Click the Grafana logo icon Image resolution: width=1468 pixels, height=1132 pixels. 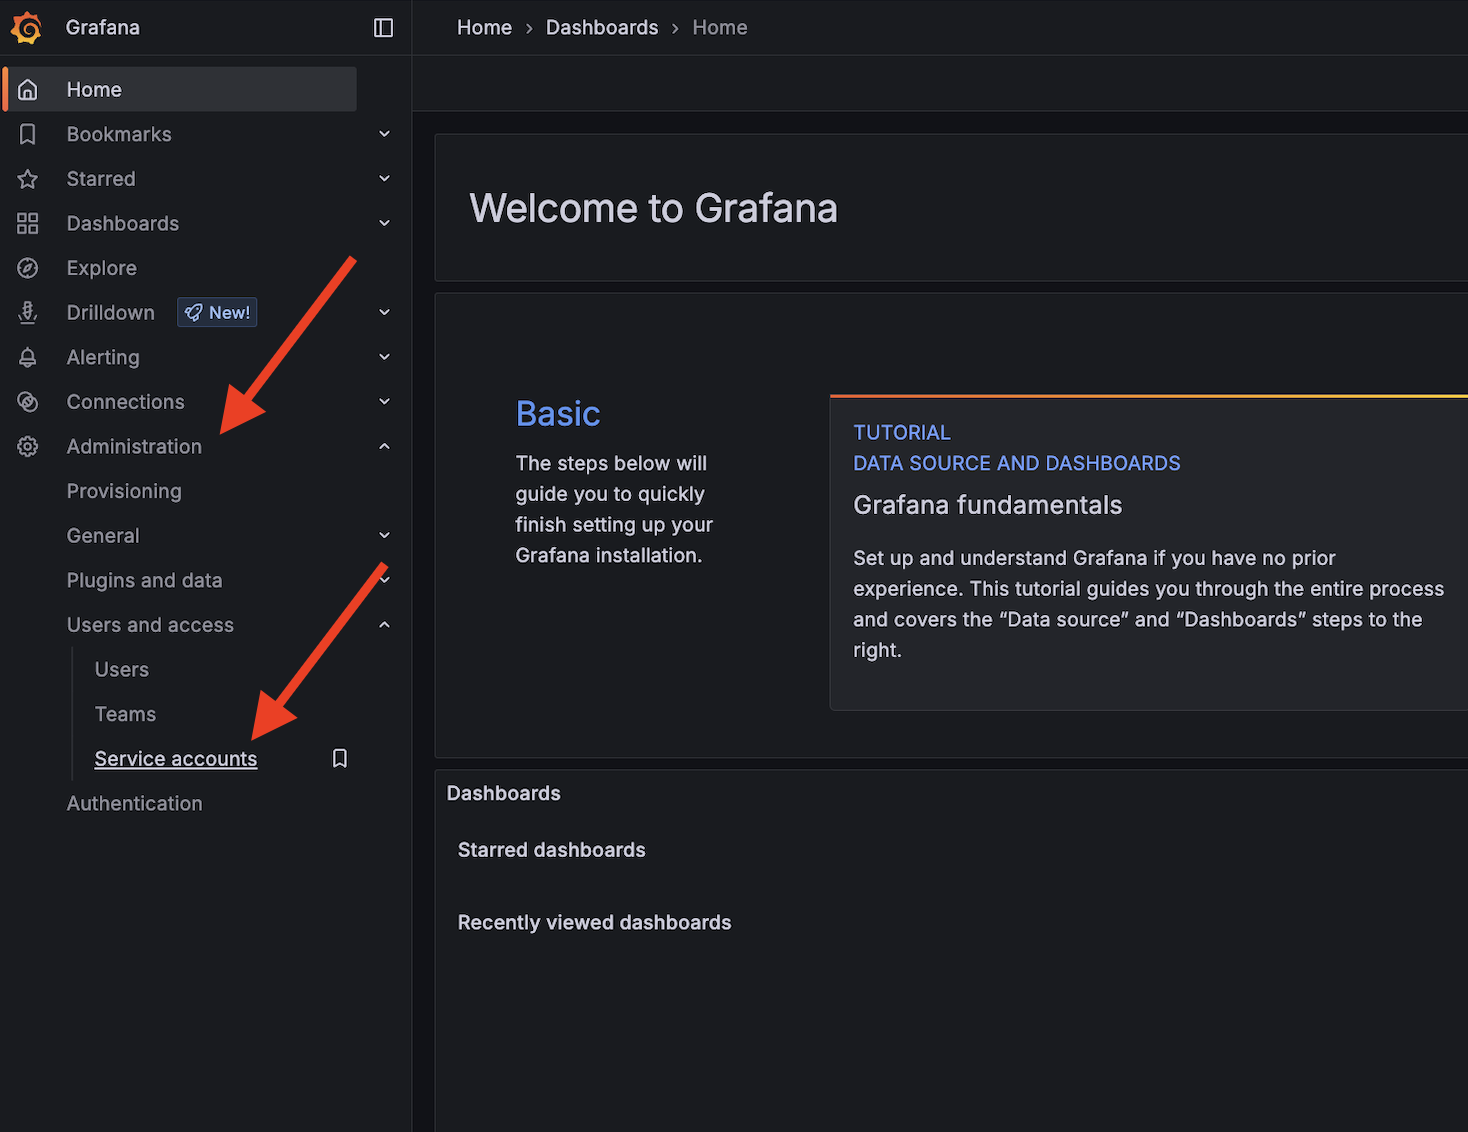tap(27, 28)
